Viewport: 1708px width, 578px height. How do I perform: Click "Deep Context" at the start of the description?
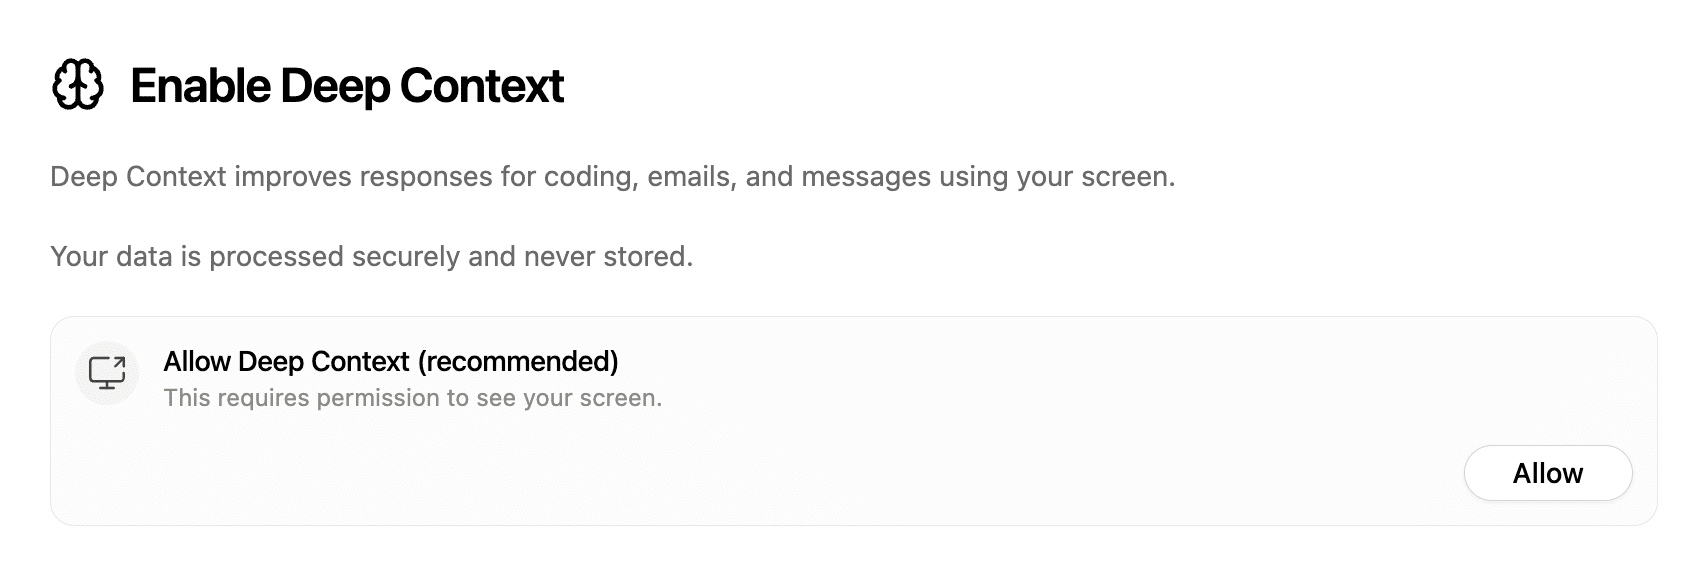tap(138, 177)
